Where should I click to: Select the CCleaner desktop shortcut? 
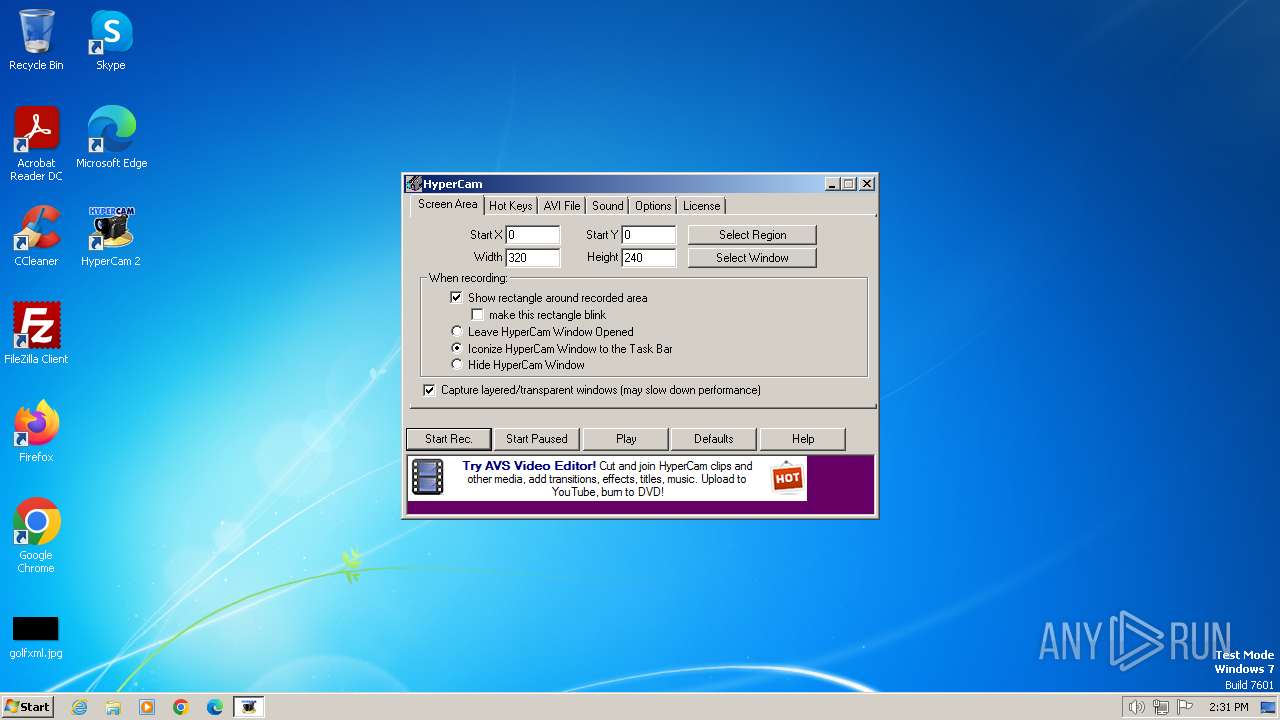point(36,236)
